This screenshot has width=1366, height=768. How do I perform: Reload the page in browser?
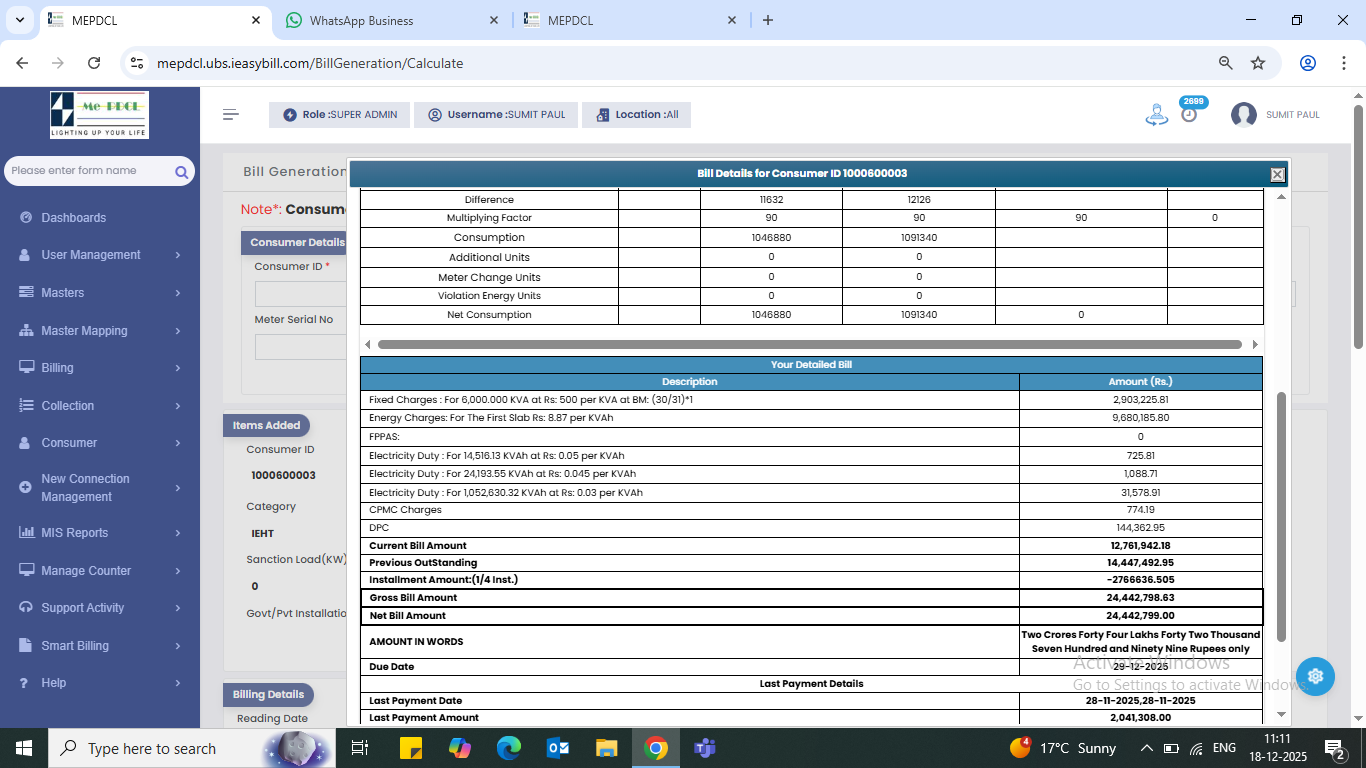coord(94,63)
